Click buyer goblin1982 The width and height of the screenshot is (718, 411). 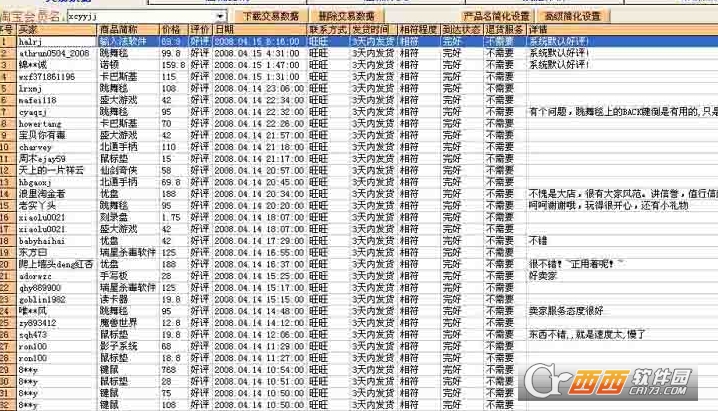click(42, 300)
